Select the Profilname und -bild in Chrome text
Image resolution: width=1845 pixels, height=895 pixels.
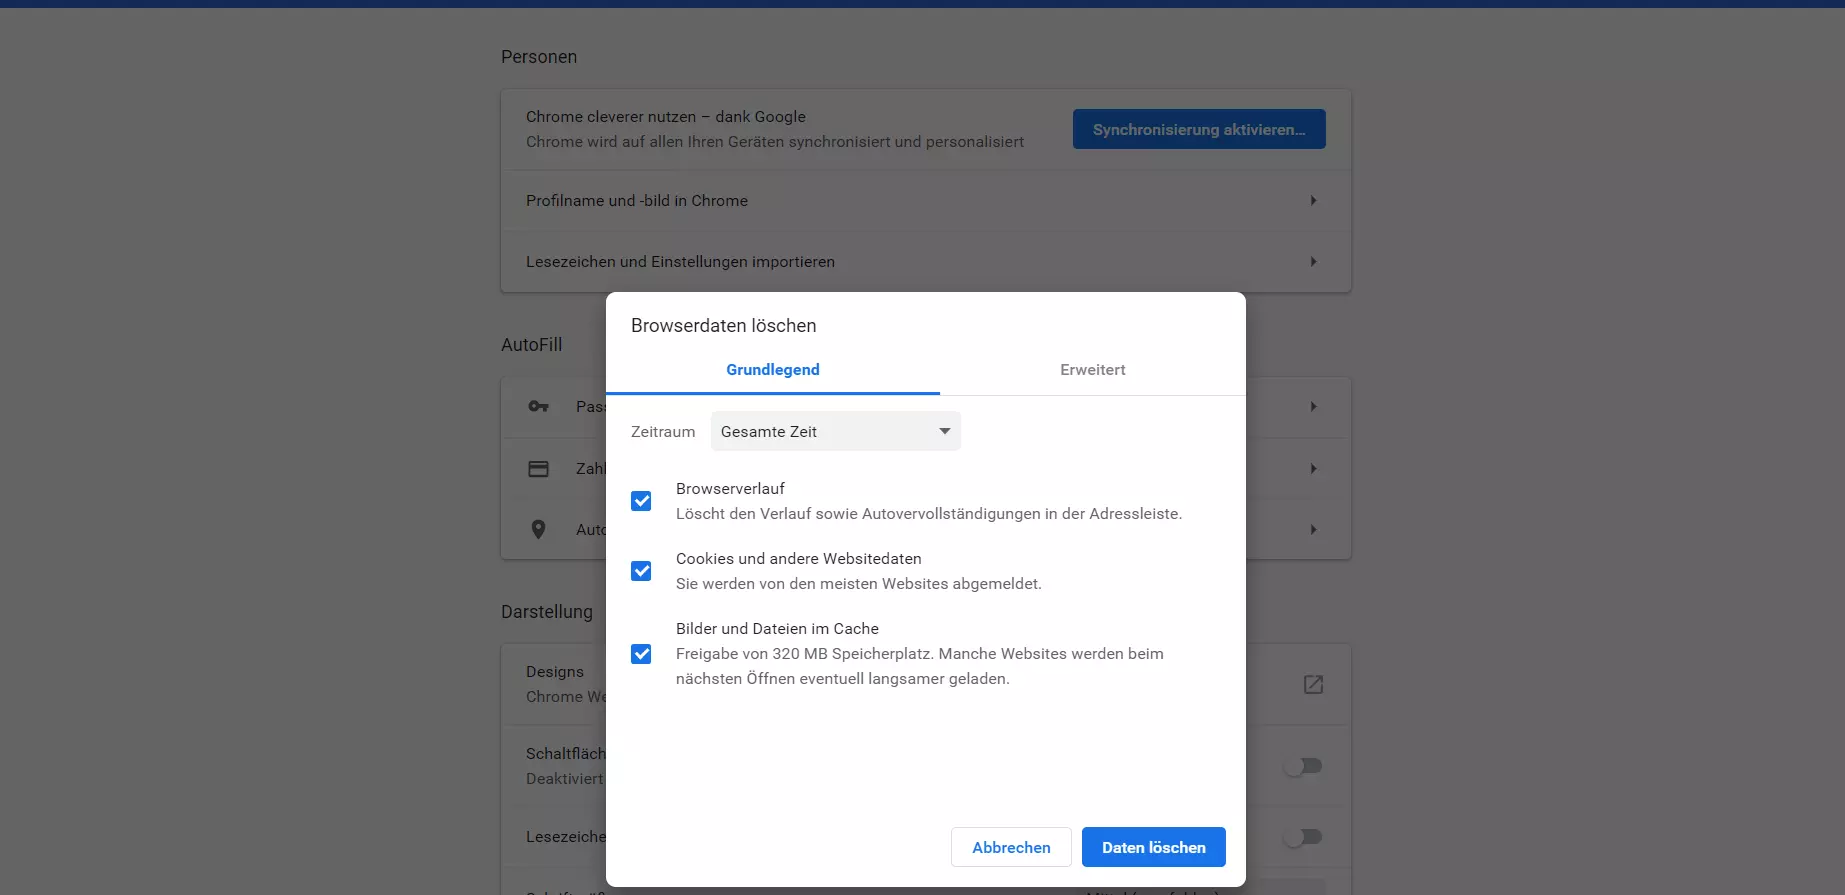(637, 200)
